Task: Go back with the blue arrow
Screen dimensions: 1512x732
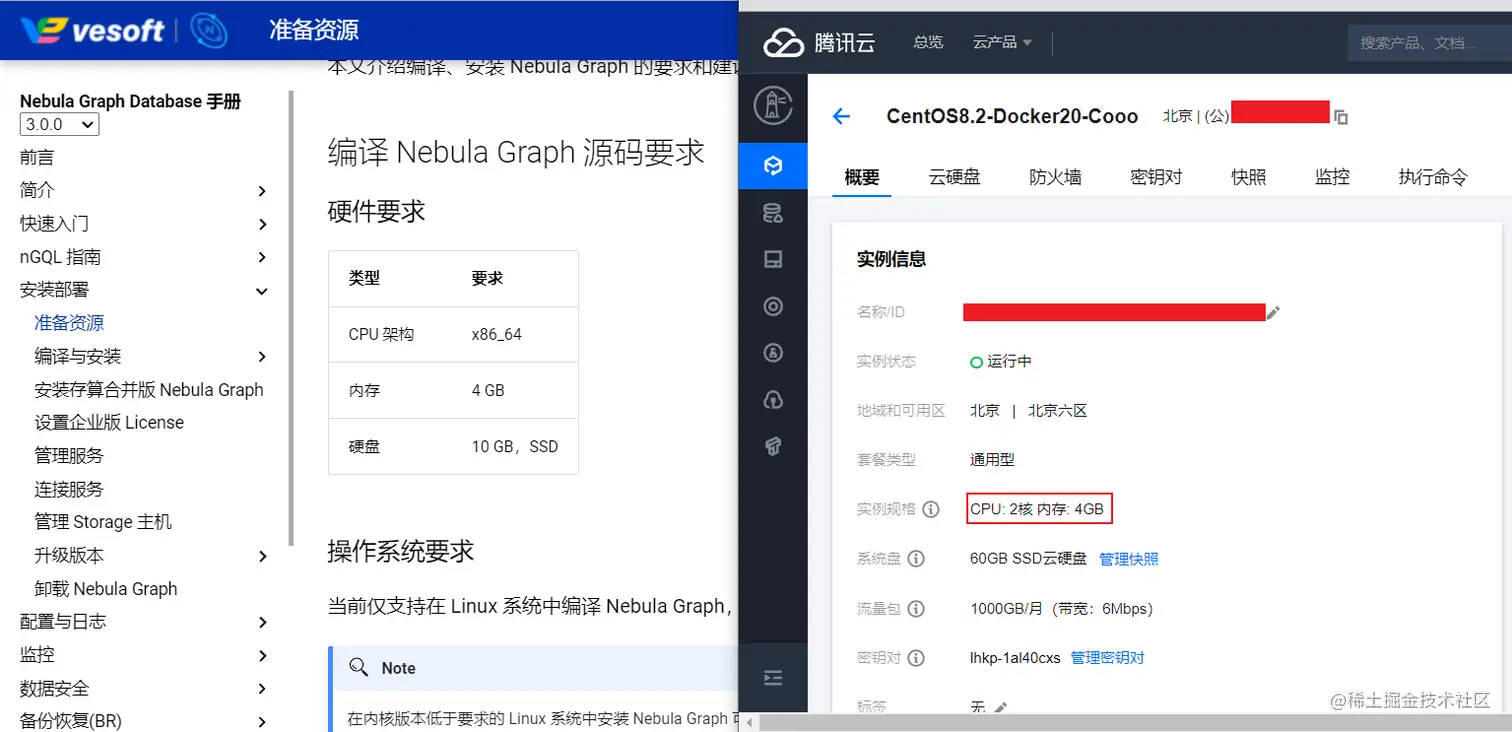Action: [x=841, y=116]
